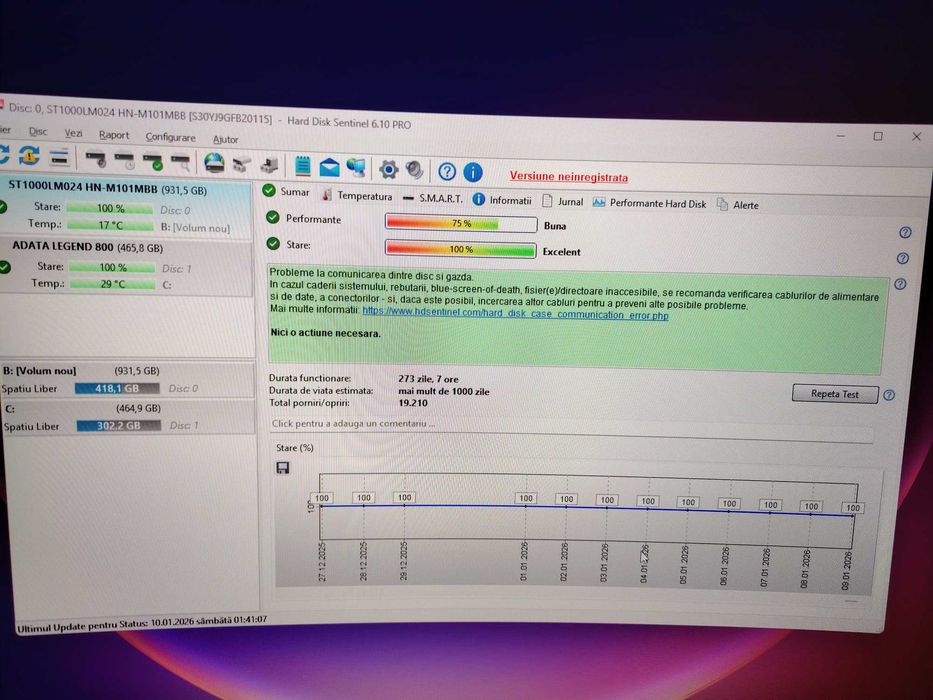Switch to the Jurnal tab
Image resolution: width=933 pixels, height=700 pixels.
click(562, 202)
